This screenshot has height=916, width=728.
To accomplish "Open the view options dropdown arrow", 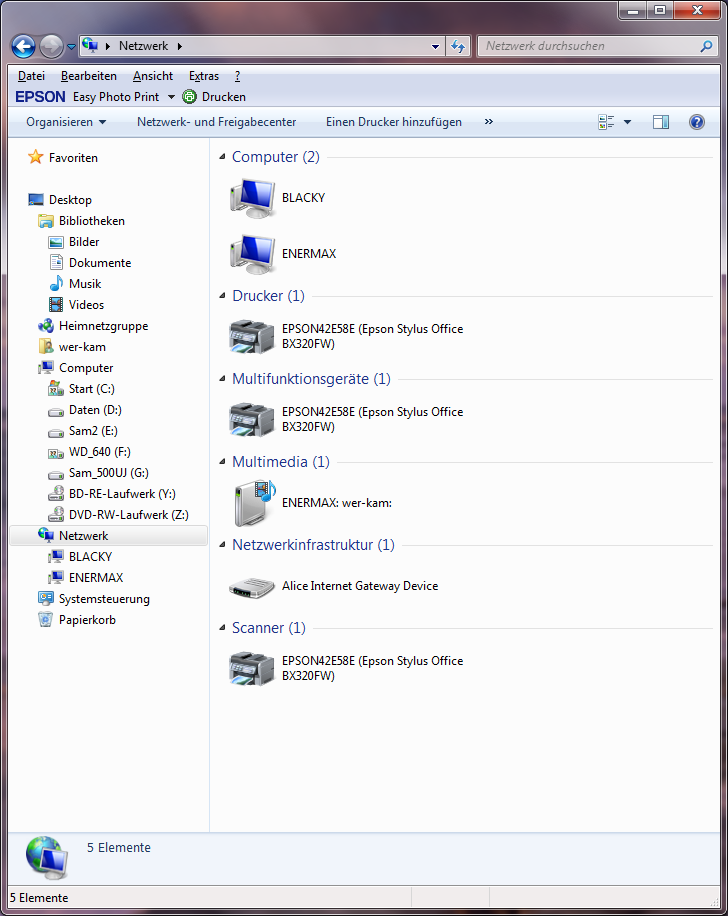I will tap(628, 122).
